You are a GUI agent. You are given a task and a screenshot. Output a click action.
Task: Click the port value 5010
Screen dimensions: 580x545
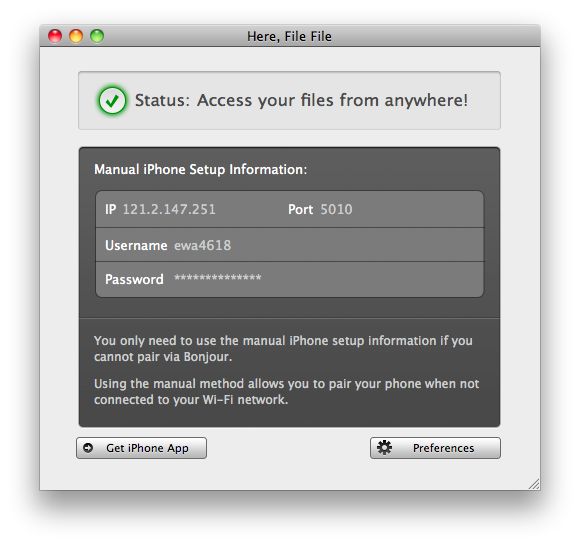tap(336, 209)
